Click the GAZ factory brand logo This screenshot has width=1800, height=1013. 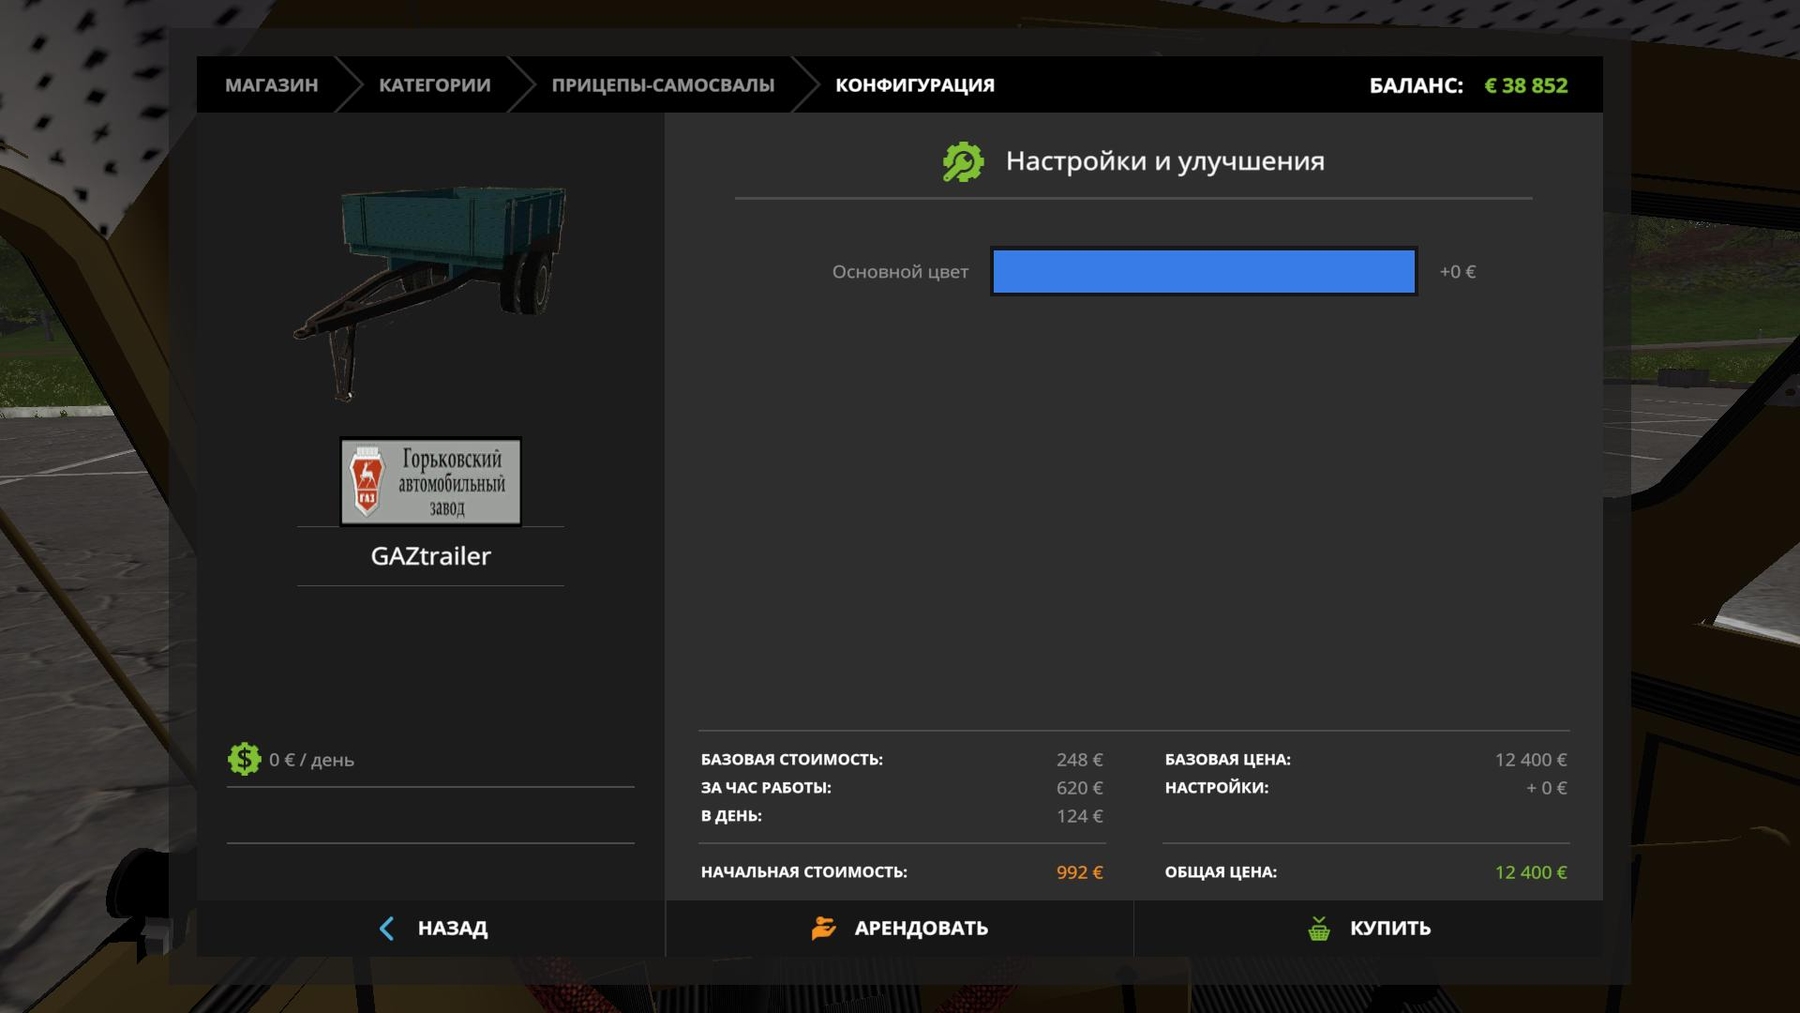(430, 482)
